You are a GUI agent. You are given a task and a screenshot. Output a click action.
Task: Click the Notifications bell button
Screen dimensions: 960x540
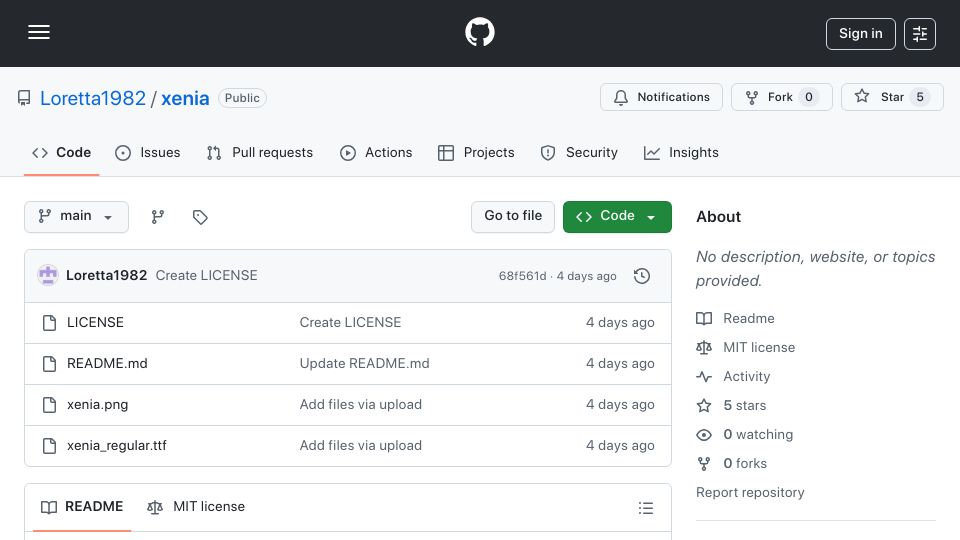coord(661,97)
